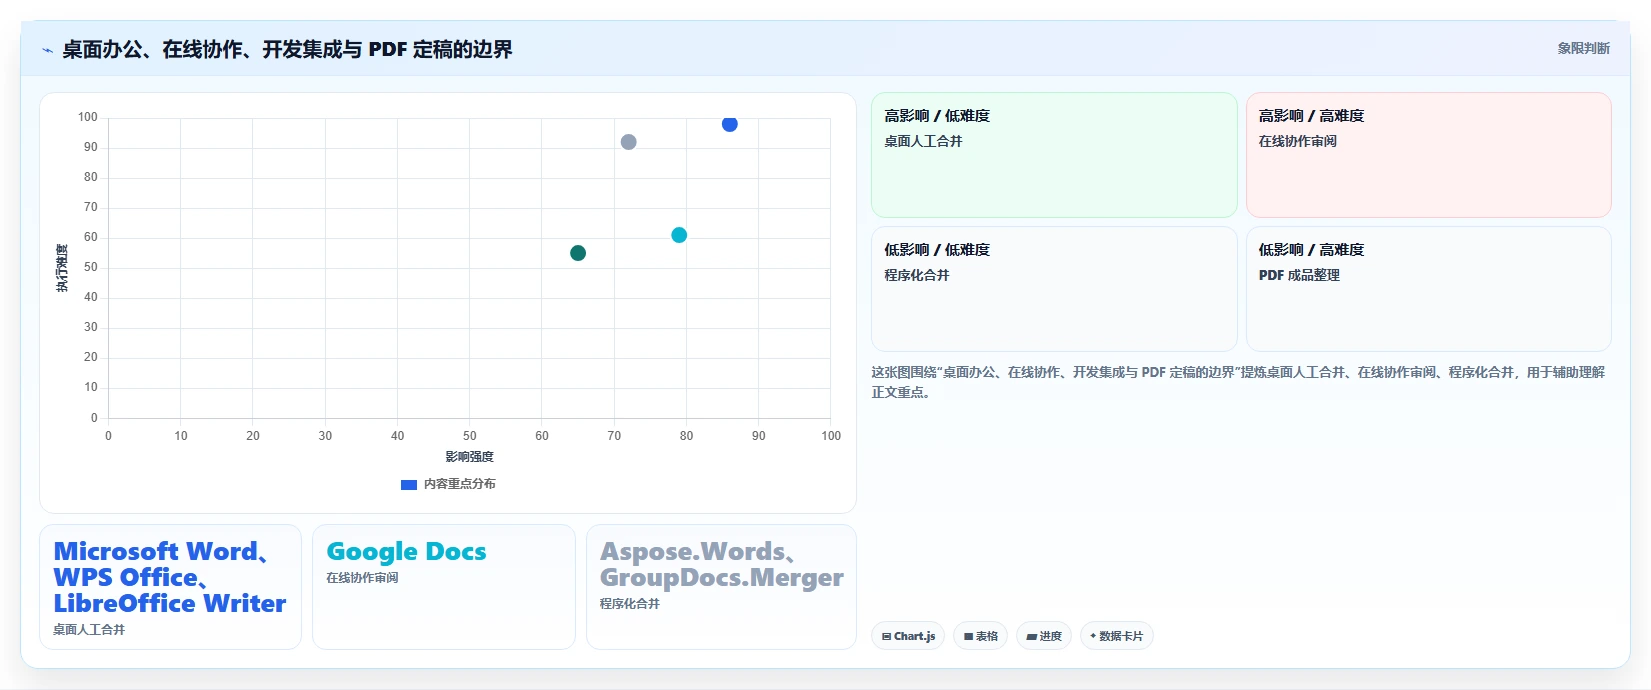Click the header icon beside the title
Screen dimensions: 1651x690
click(x=47, y=50)
